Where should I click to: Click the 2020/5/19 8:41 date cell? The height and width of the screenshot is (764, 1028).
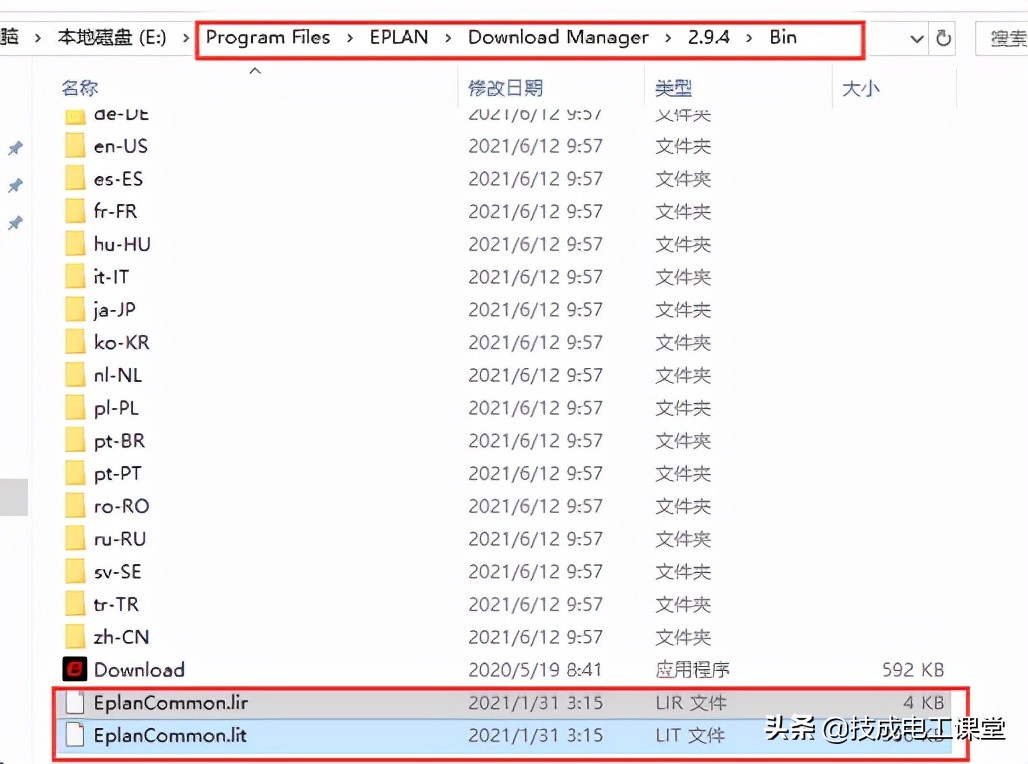coord(535,670)
